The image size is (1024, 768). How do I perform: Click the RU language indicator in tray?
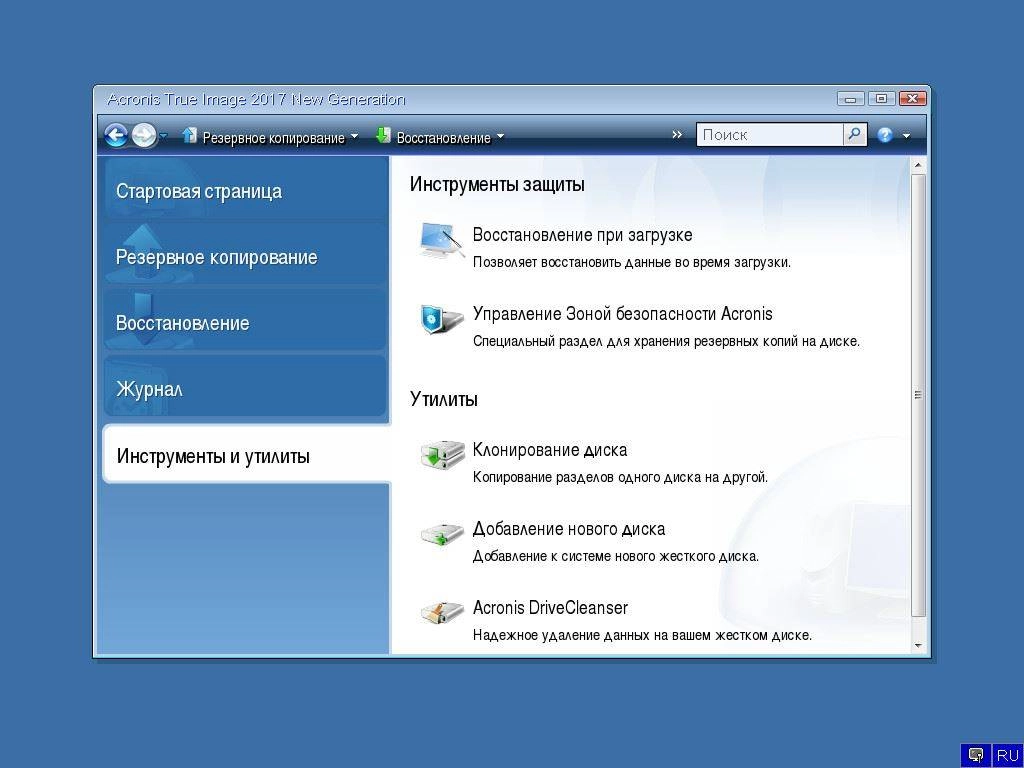click(1008, 756)
